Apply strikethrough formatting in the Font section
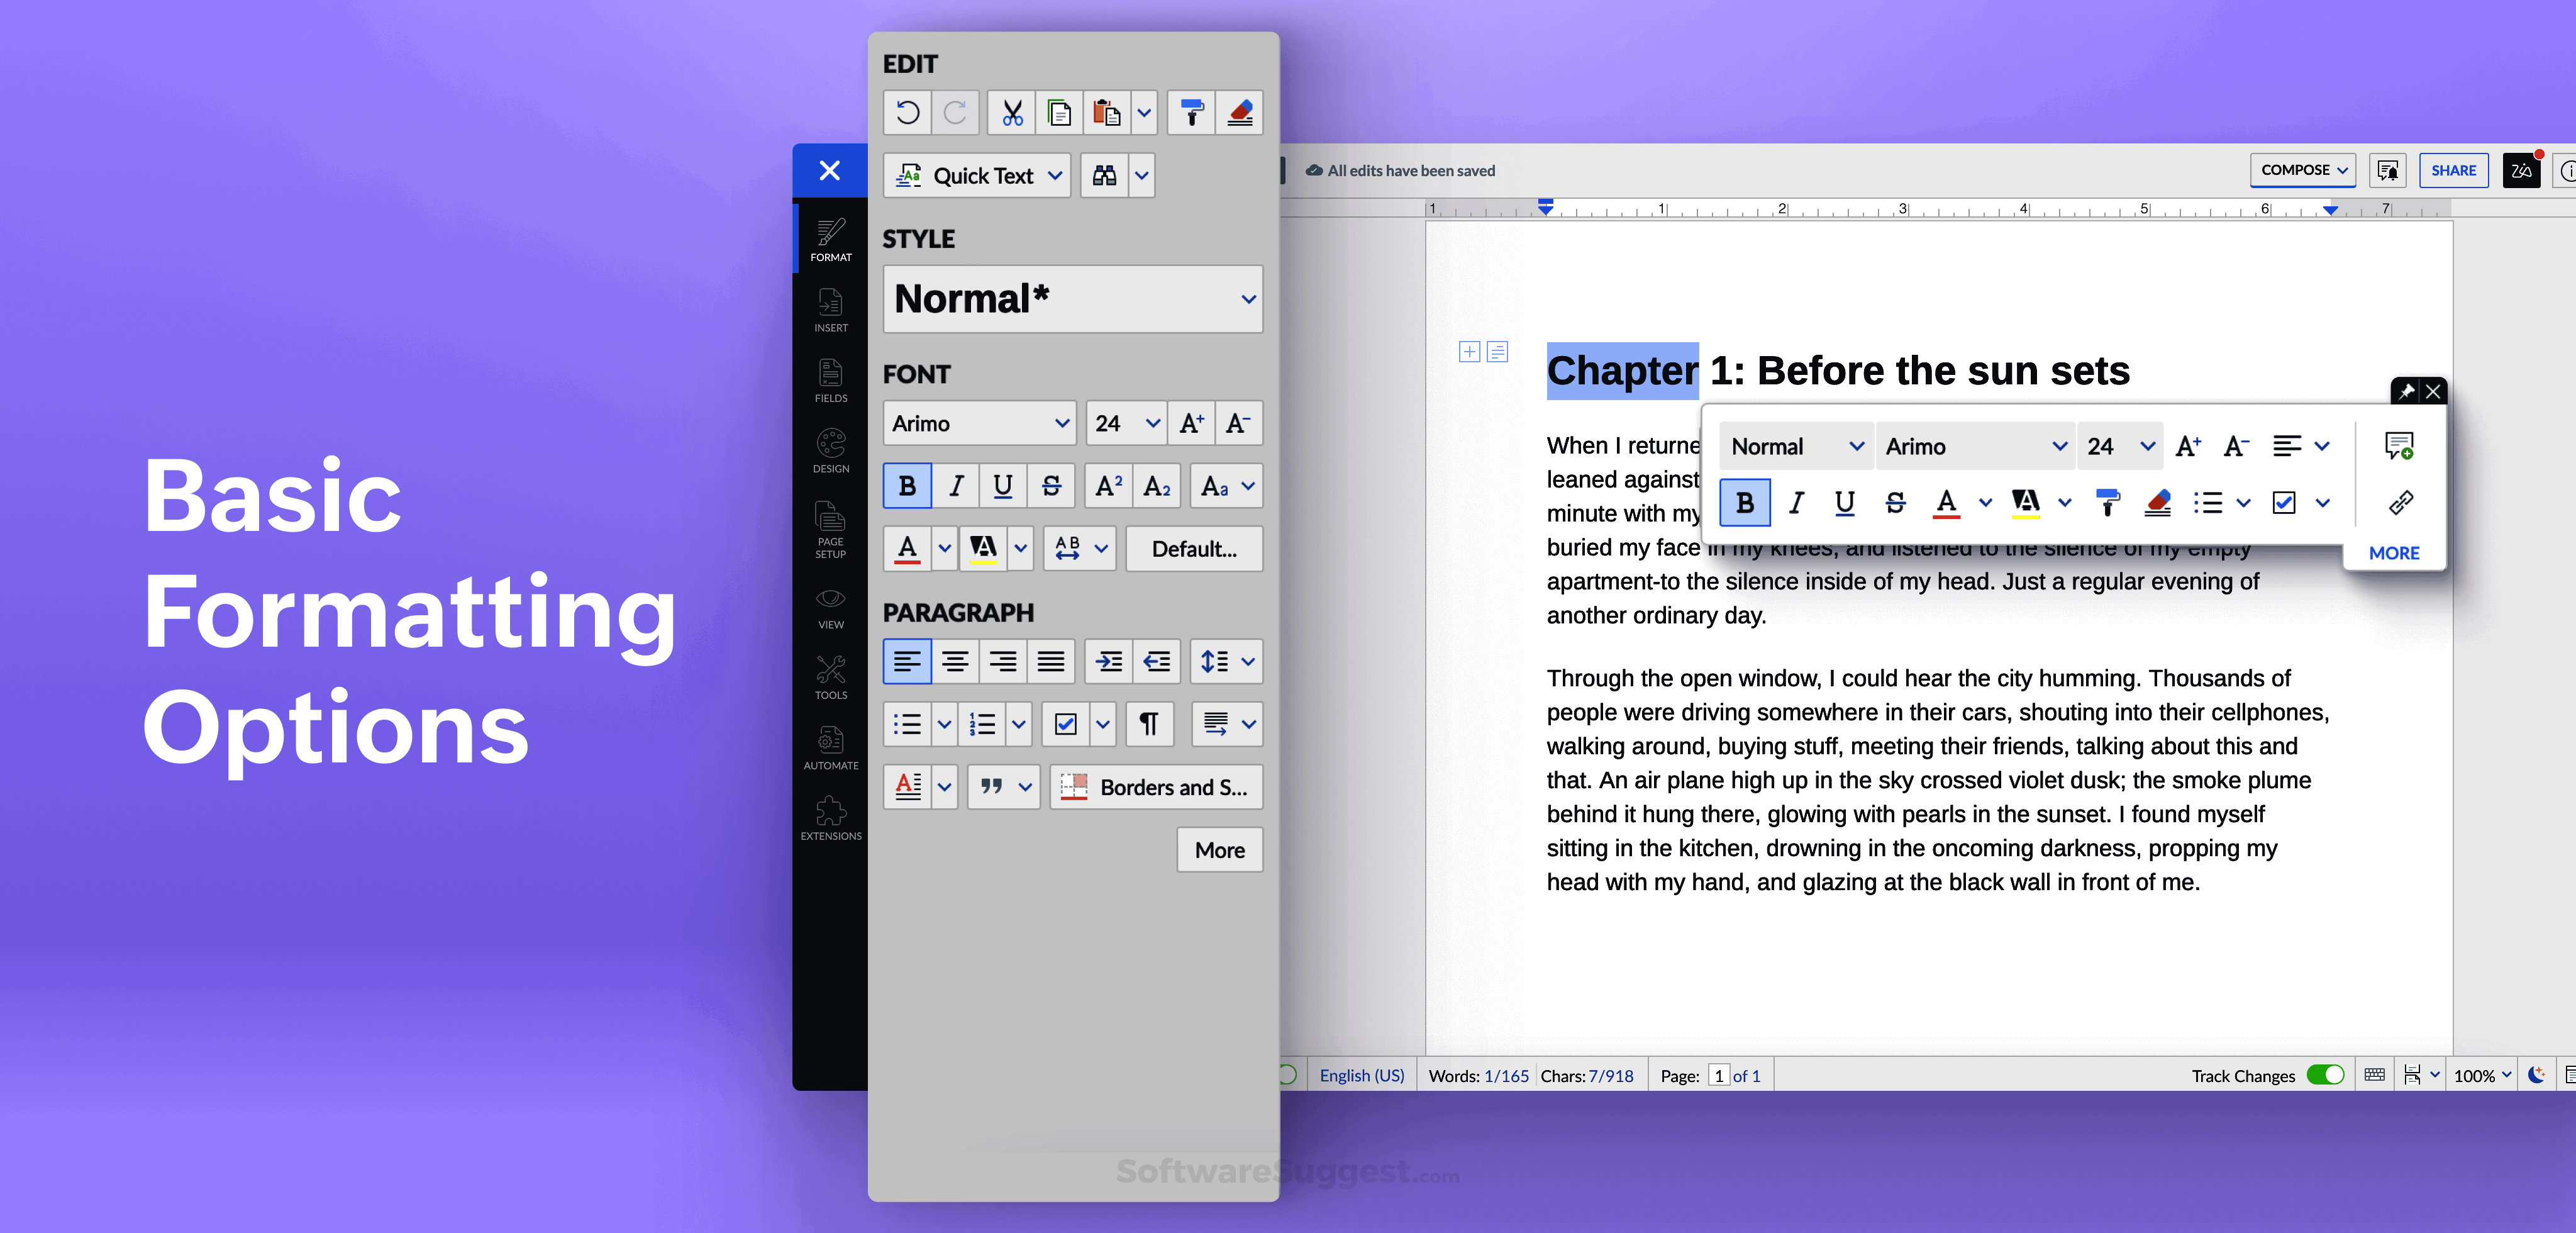Screen dimensions: 2576x1233 [1051, 486]
